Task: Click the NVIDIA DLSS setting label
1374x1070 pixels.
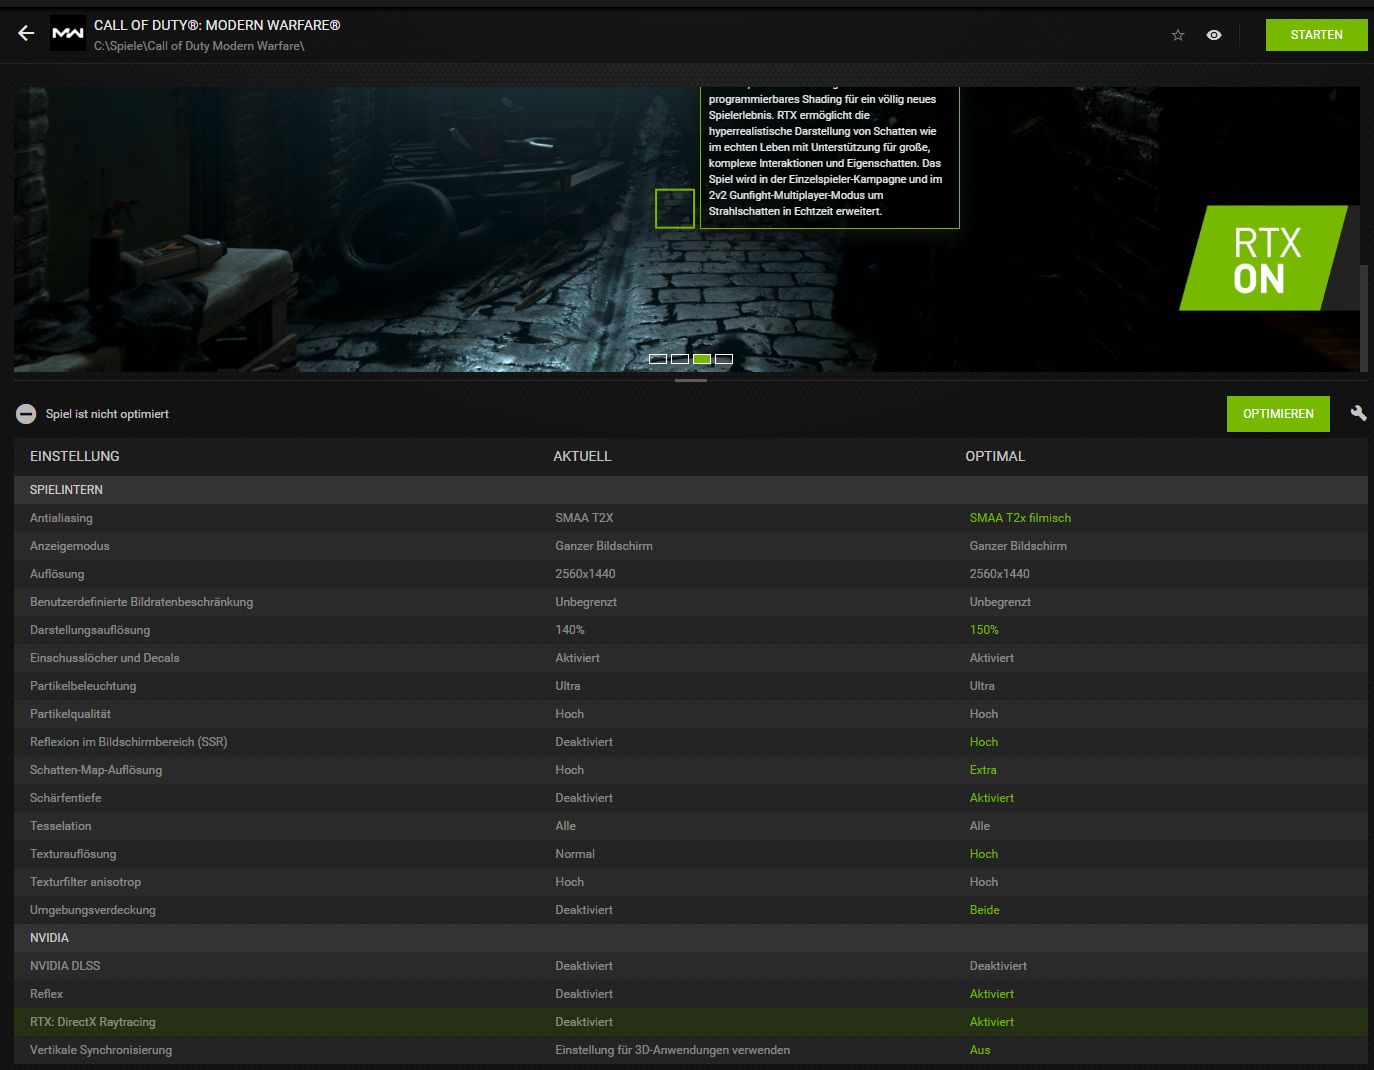Action: tap(65, 966)
